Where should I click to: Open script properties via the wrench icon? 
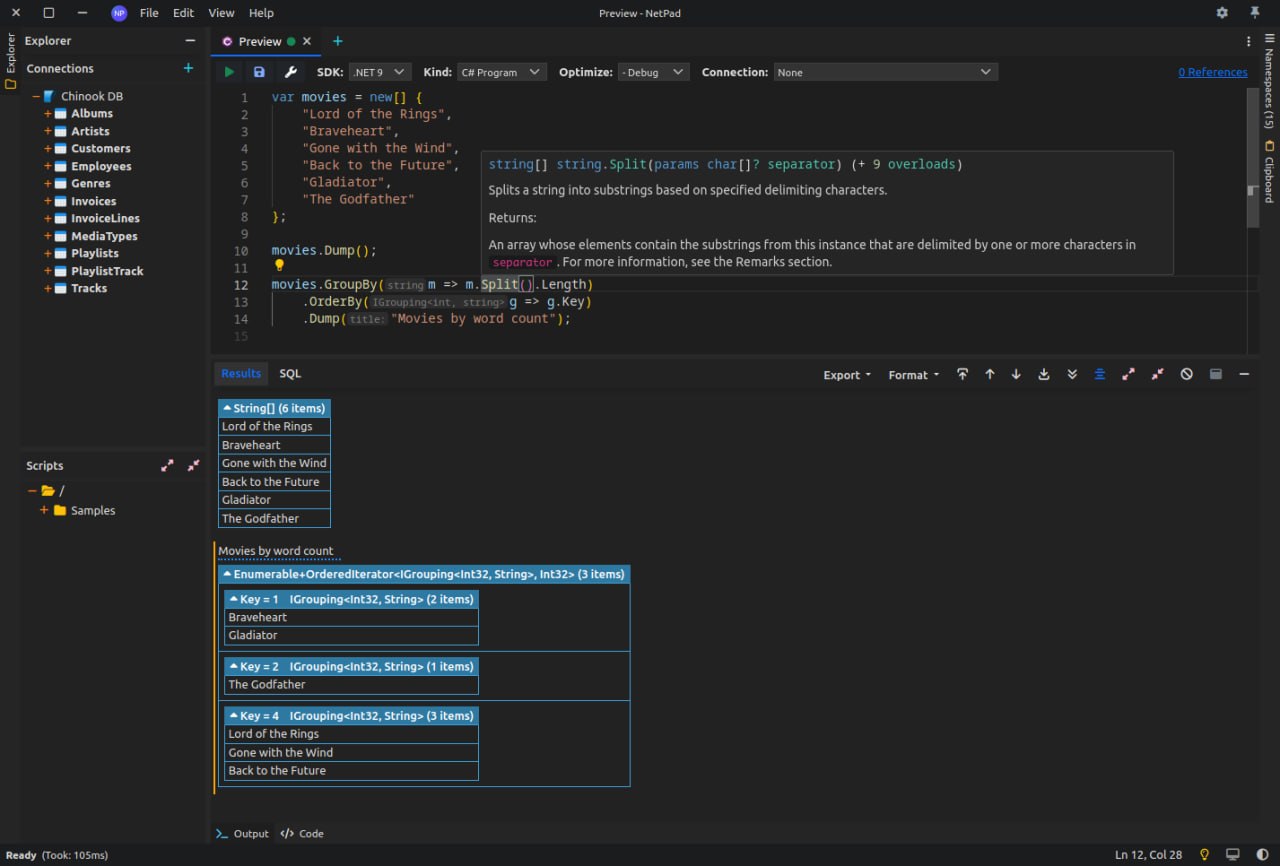tap(290, 72)
